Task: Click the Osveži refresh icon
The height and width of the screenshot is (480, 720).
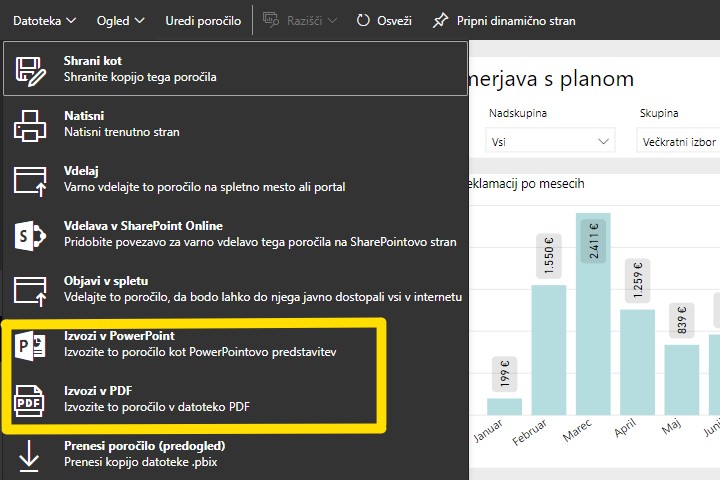Action: pyautogui.click(x=363, y=20)
